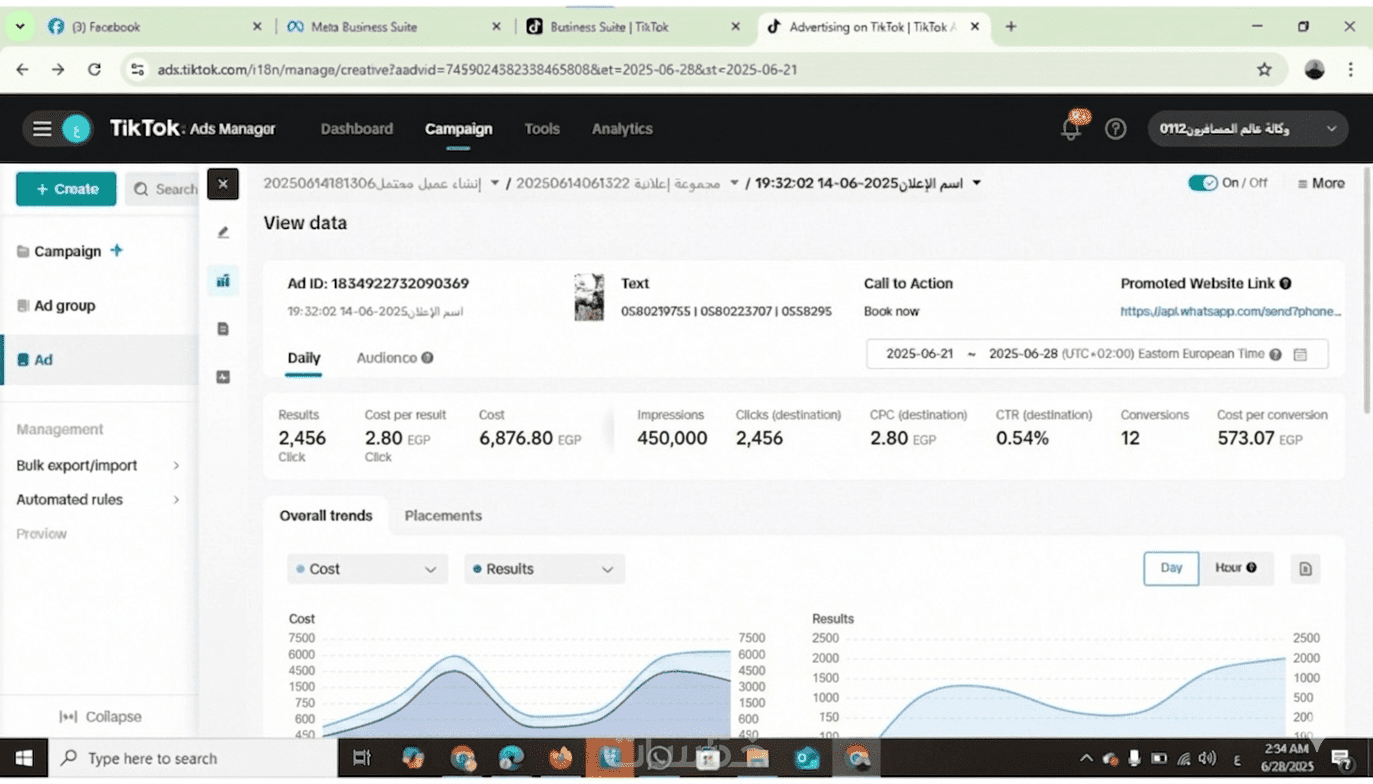This screenshot has height=784, width=1373.
Task: Click the Create button
Action: point(66,189)
